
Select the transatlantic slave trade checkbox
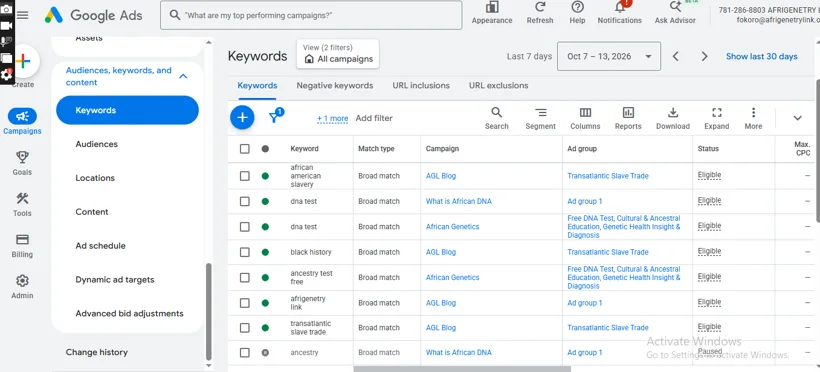245,328
